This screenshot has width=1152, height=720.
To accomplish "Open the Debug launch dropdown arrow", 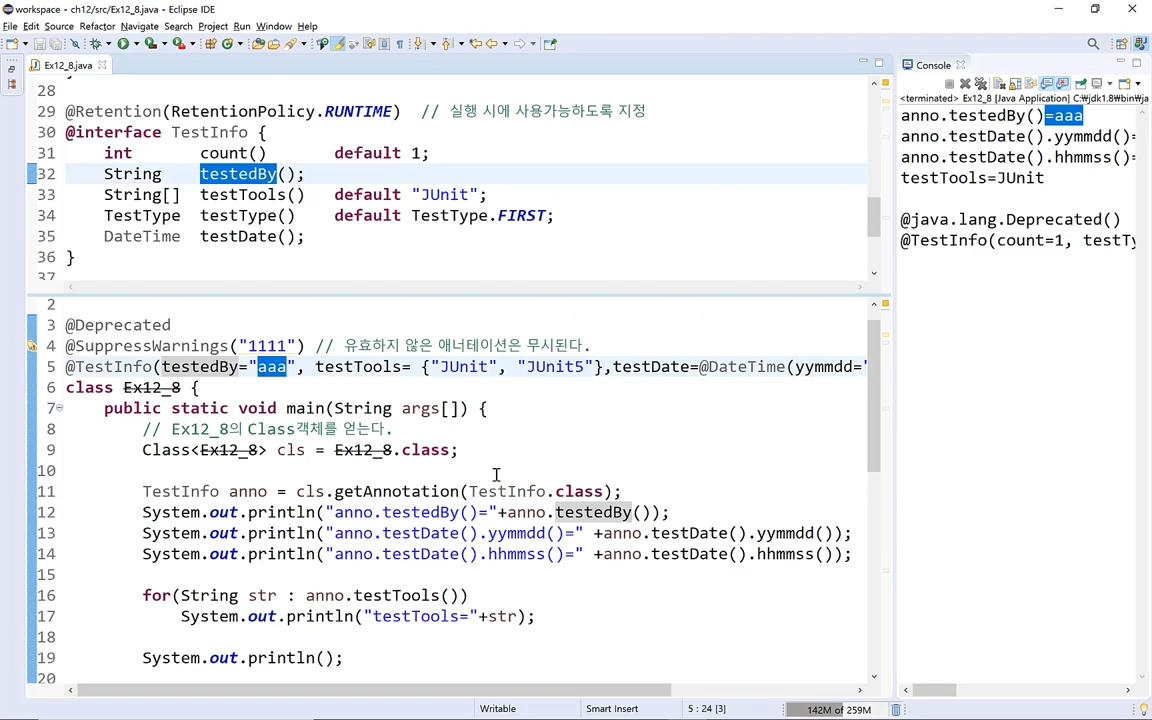I will coord(109,44).
